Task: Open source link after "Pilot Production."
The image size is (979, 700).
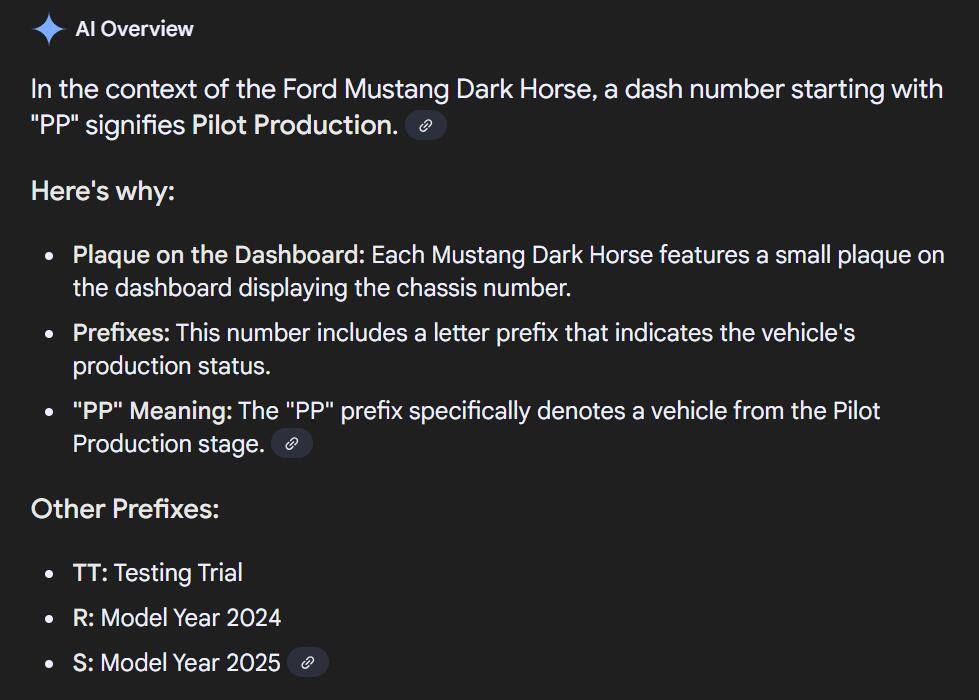Action: pos(426,126)
